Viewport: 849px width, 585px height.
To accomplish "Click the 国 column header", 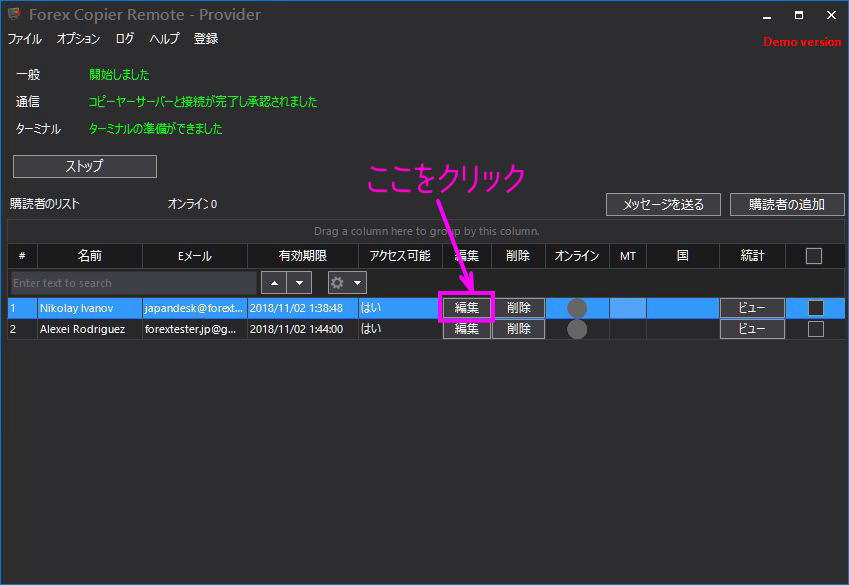I will pyautogui.click(x=683, y=255).
